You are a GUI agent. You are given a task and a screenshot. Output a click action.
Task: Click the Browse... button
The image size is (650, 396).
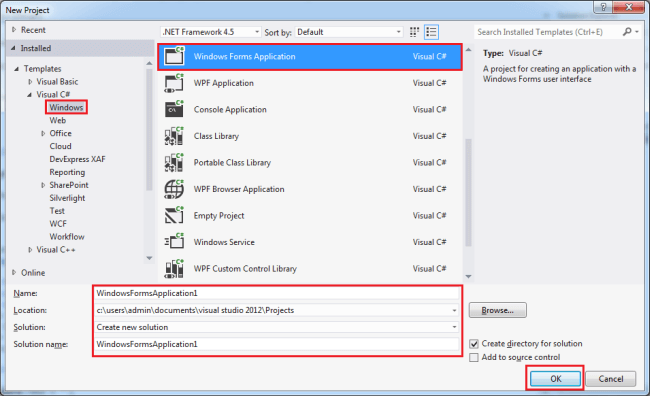click(x=497, y=310)
